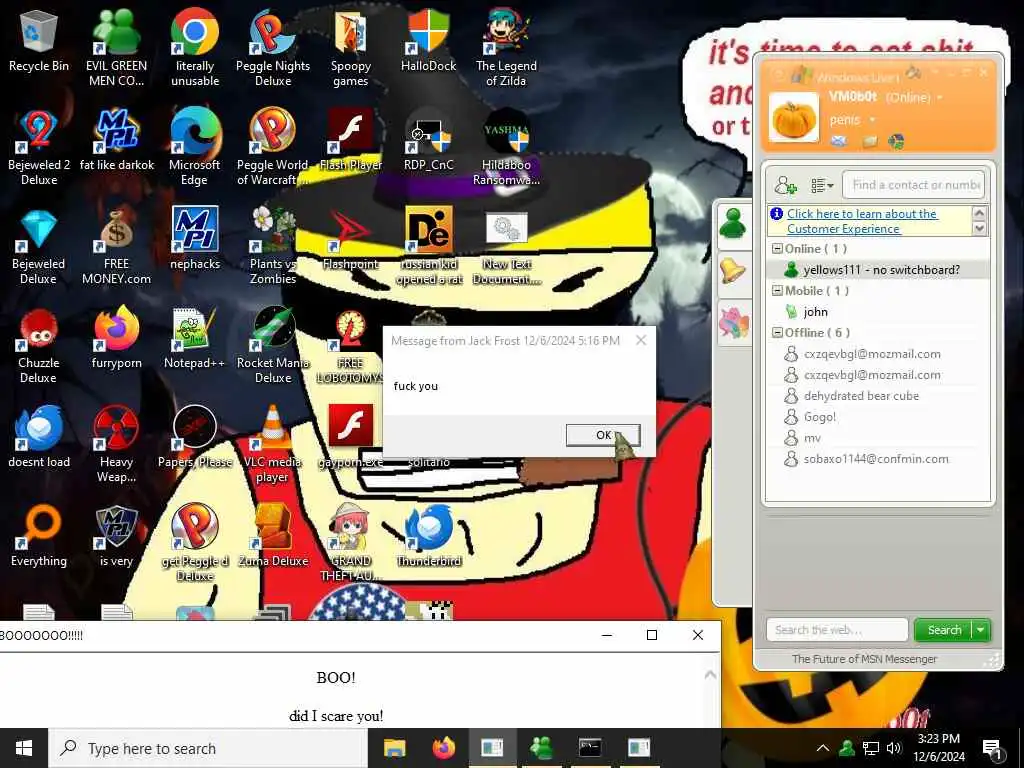Open the MSN Today icon in Messenger

(x=896, y=141)
